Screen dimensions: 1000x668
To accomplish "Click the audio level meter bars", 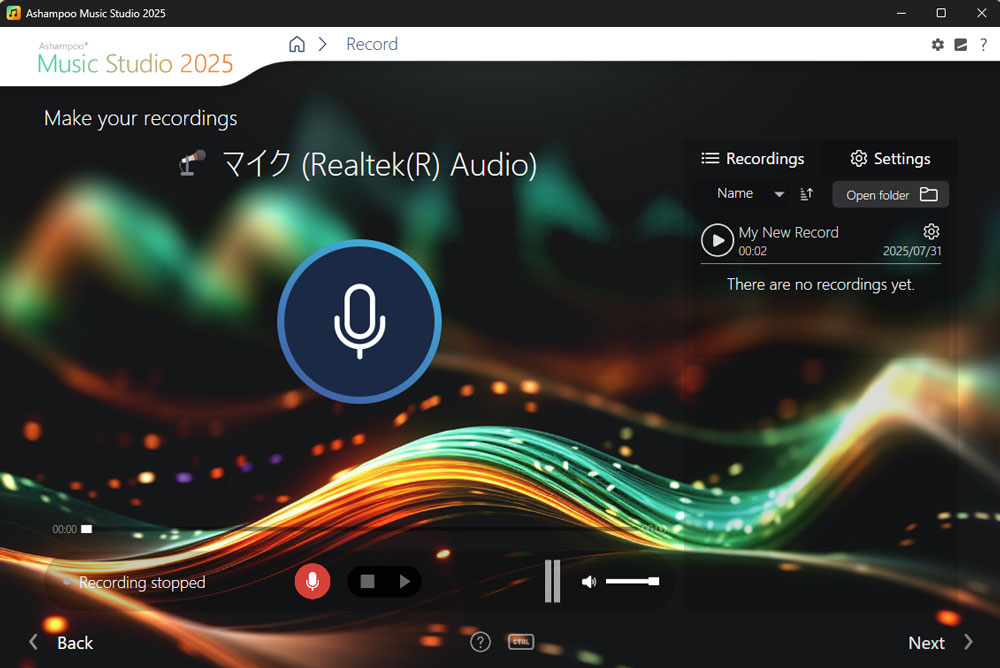I will pos(552,581).
